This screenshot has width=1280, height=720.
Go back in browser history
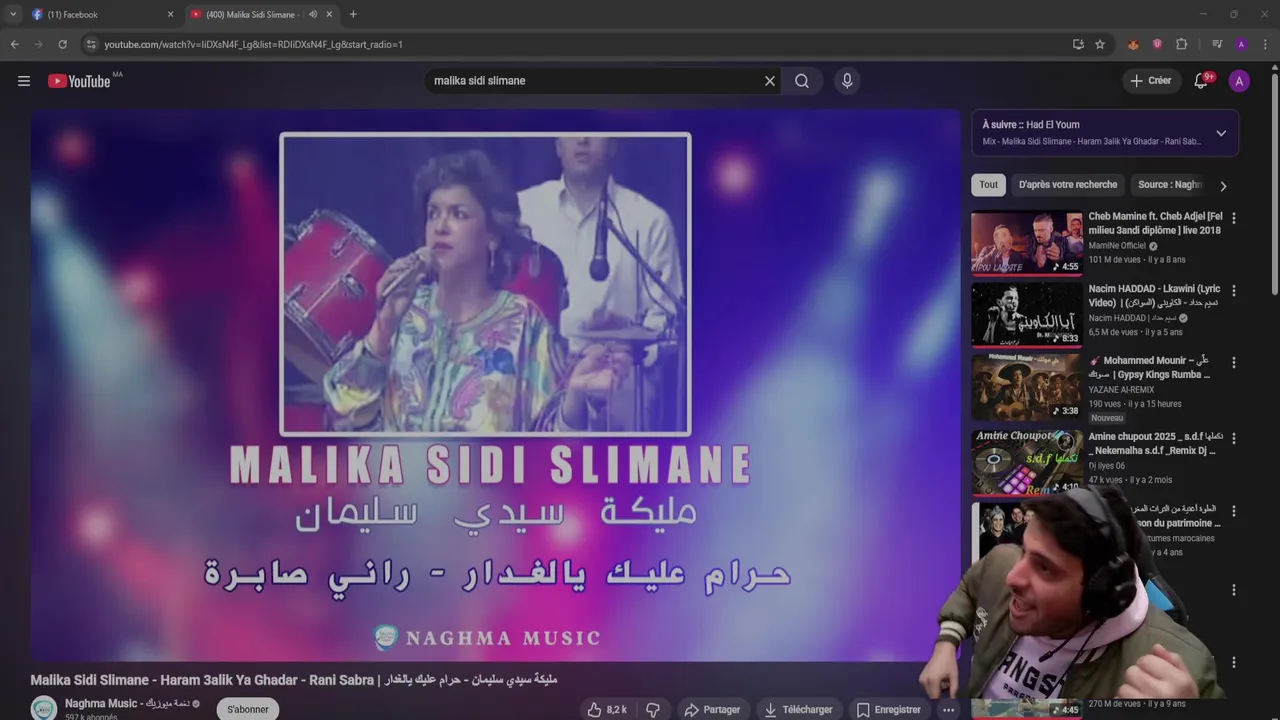(14, 44)
